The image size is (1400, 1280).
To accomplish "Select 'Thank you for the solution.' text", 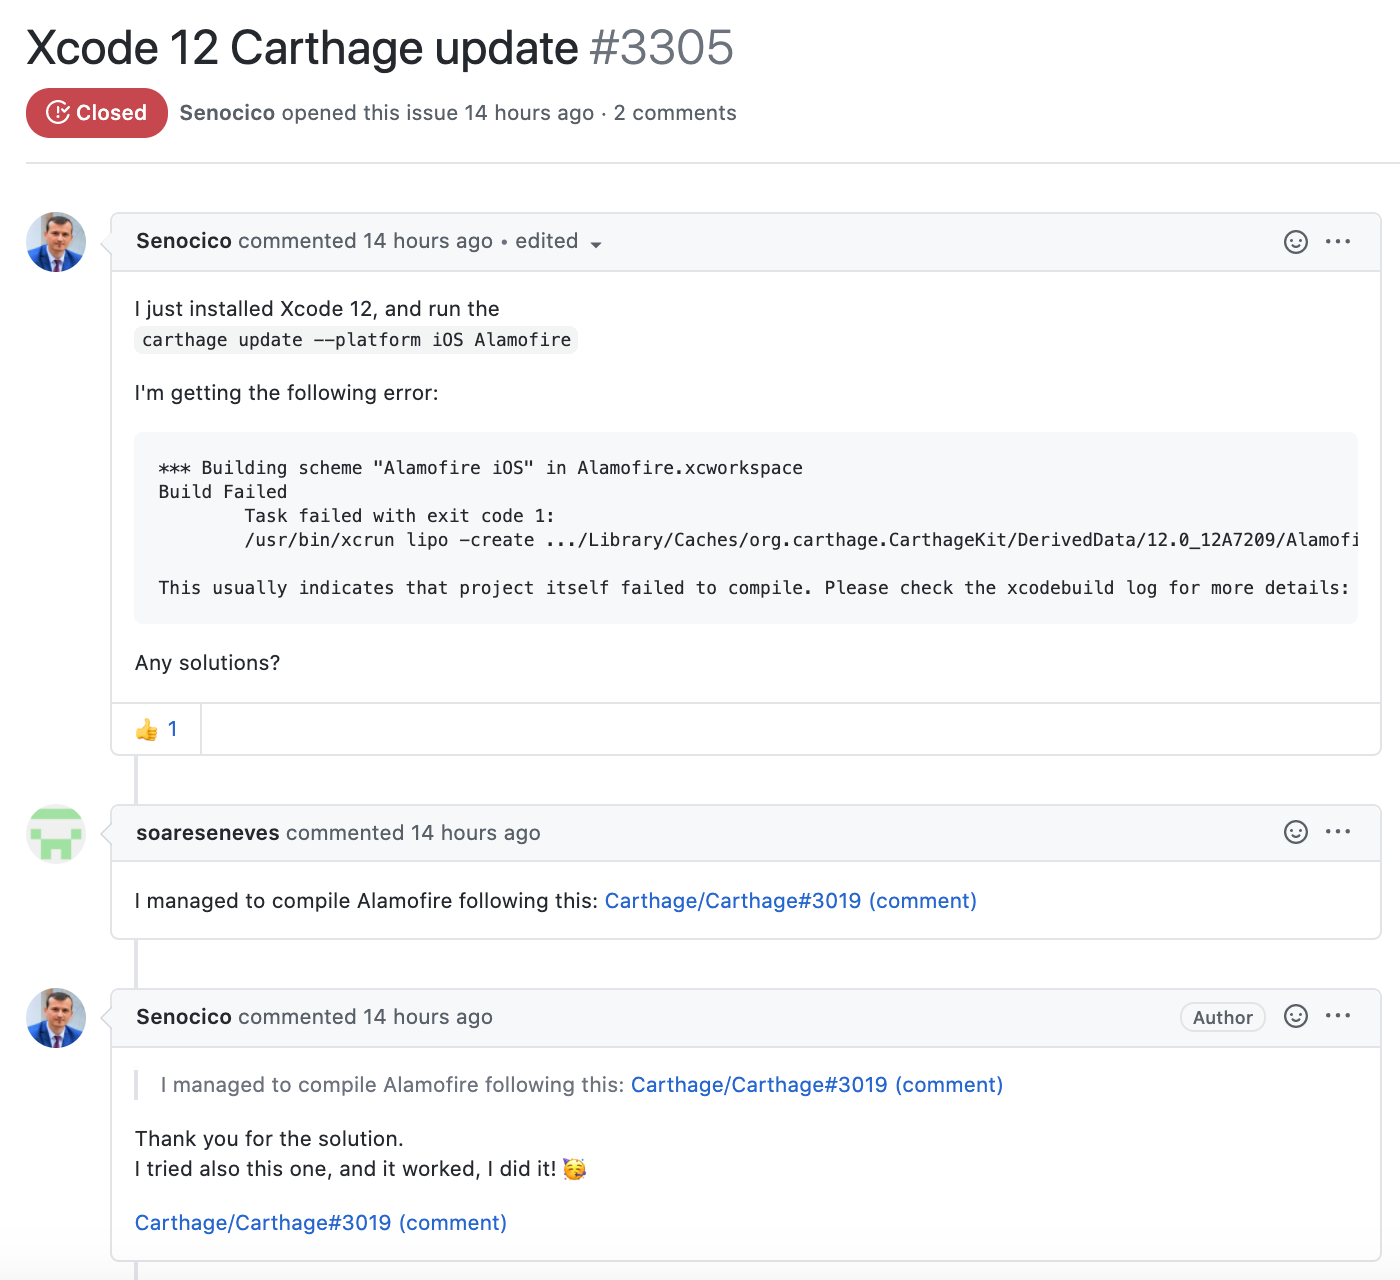I will (x=269, y=1139).
